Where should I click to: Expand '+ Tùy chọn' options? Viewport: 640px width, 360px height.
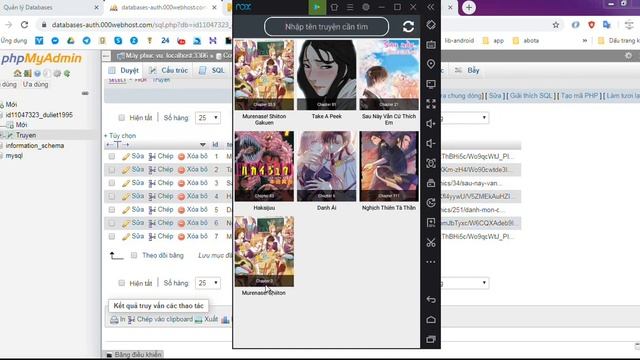pos(120,136)
